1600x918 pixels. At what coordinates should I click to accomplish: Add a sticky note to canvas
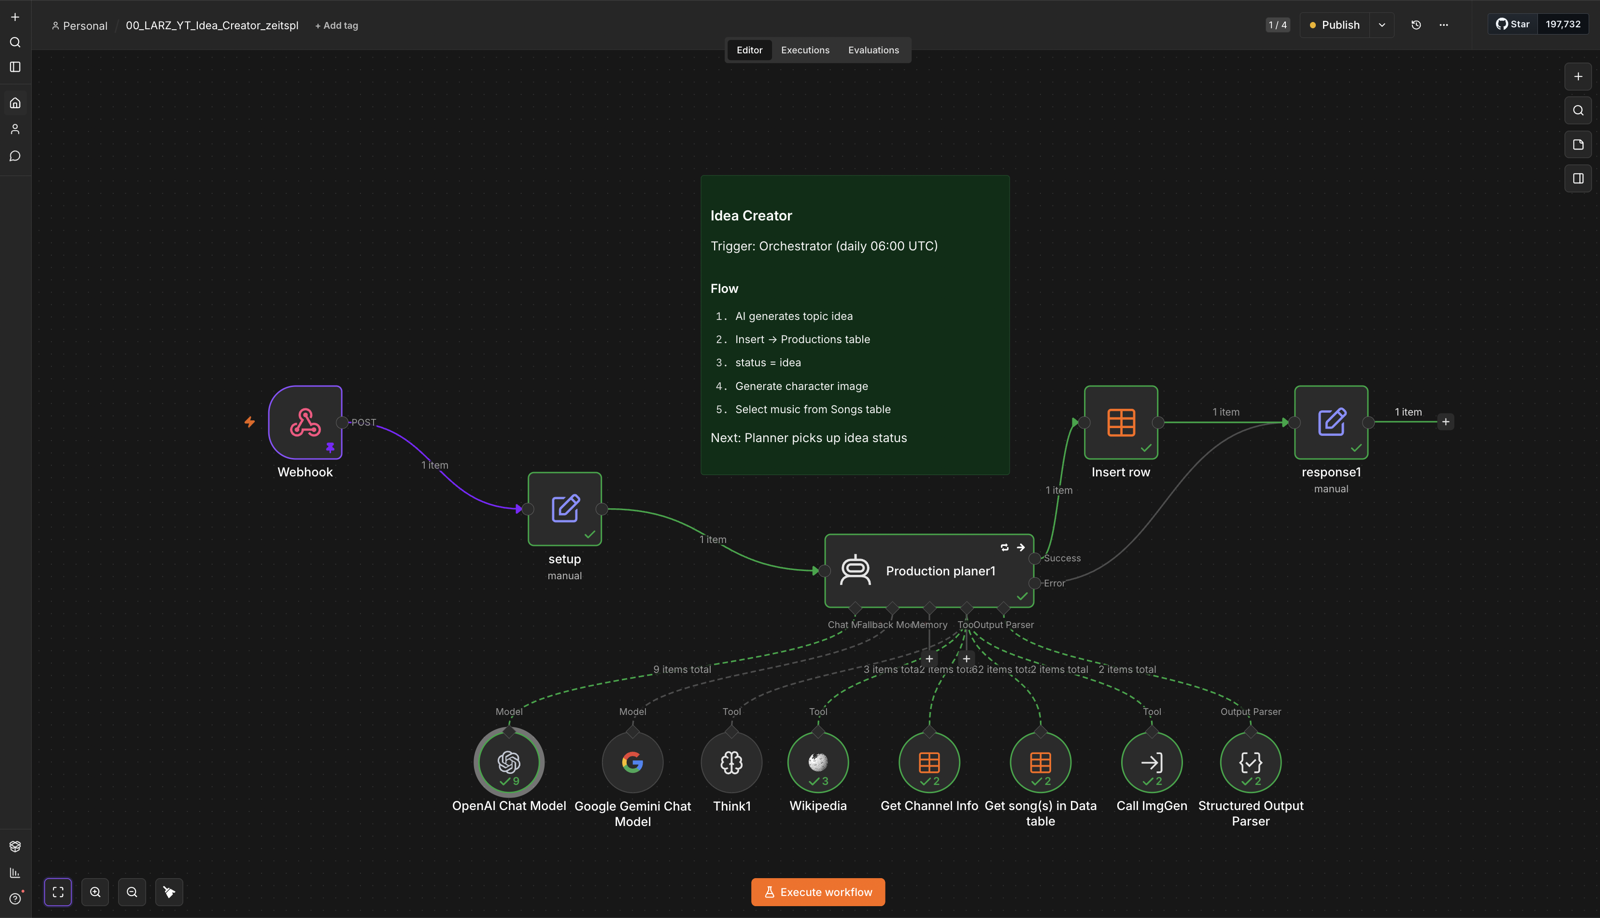point(1578,145)
